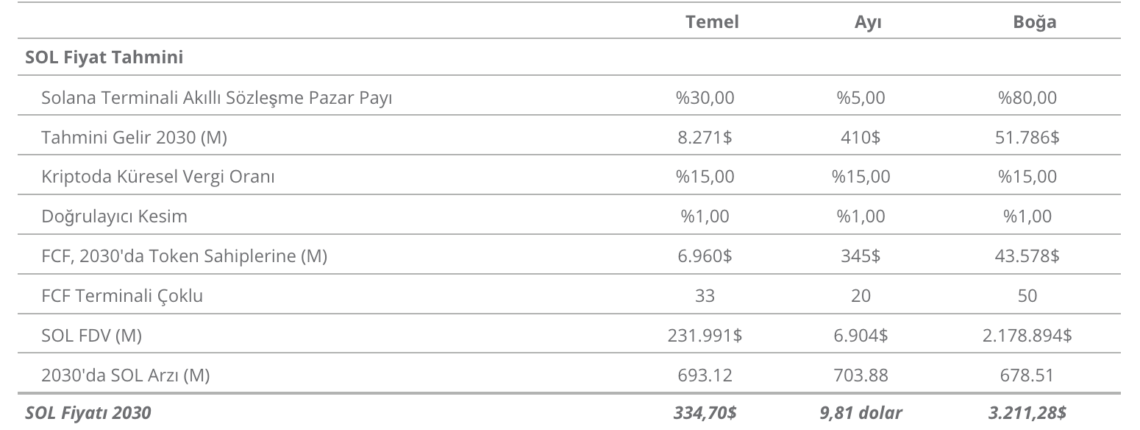Click the 9,81 dolar bear price cell
1140x430 pixels.
point(861,413)
